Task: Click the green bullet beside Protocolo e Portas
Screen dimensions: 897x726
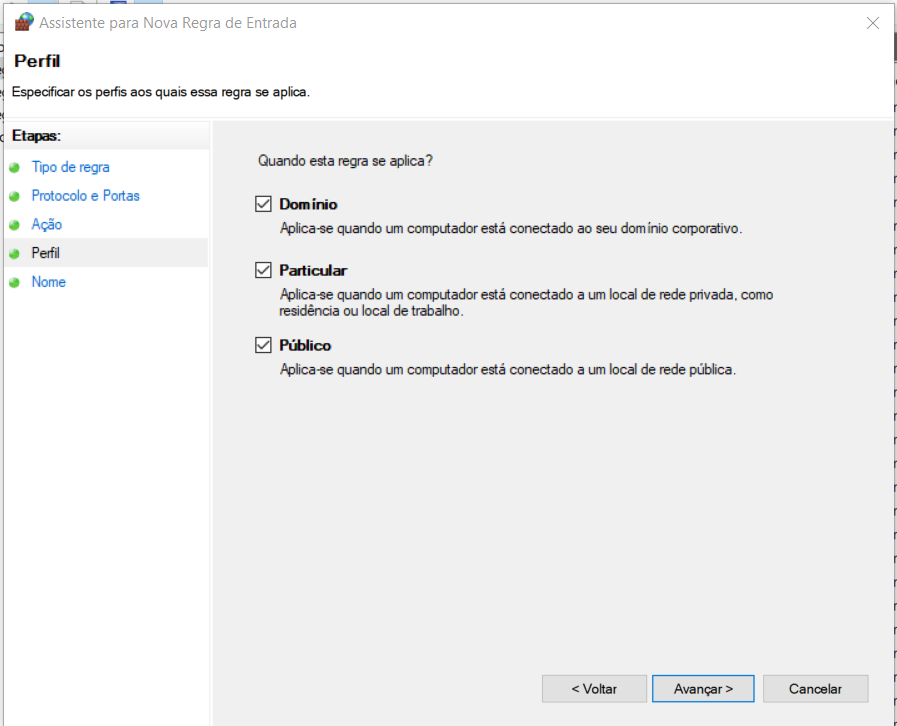Action: [x=14, y=197]
